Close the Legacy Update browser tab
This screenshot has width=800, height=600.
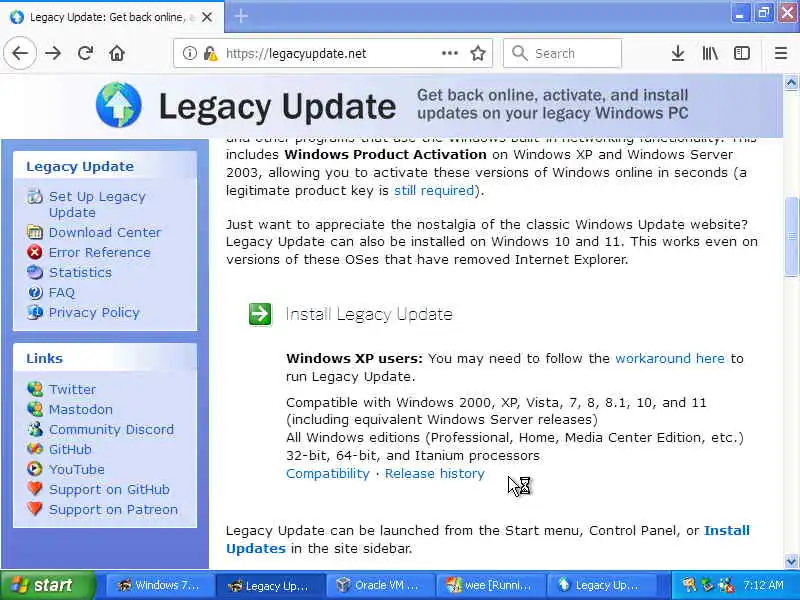207,17
